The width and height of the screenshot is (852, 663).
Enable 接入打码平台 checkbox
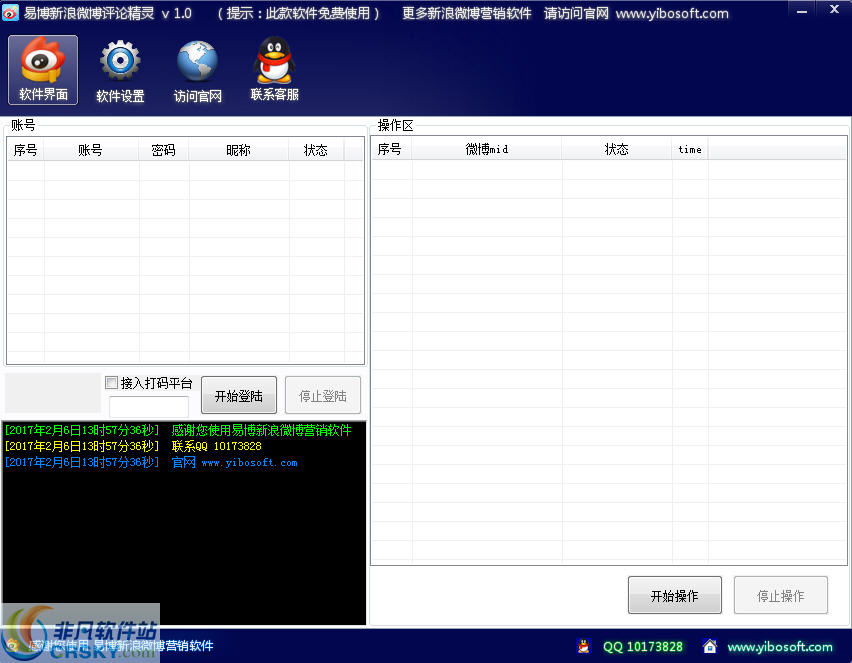[x=111, y=383]
